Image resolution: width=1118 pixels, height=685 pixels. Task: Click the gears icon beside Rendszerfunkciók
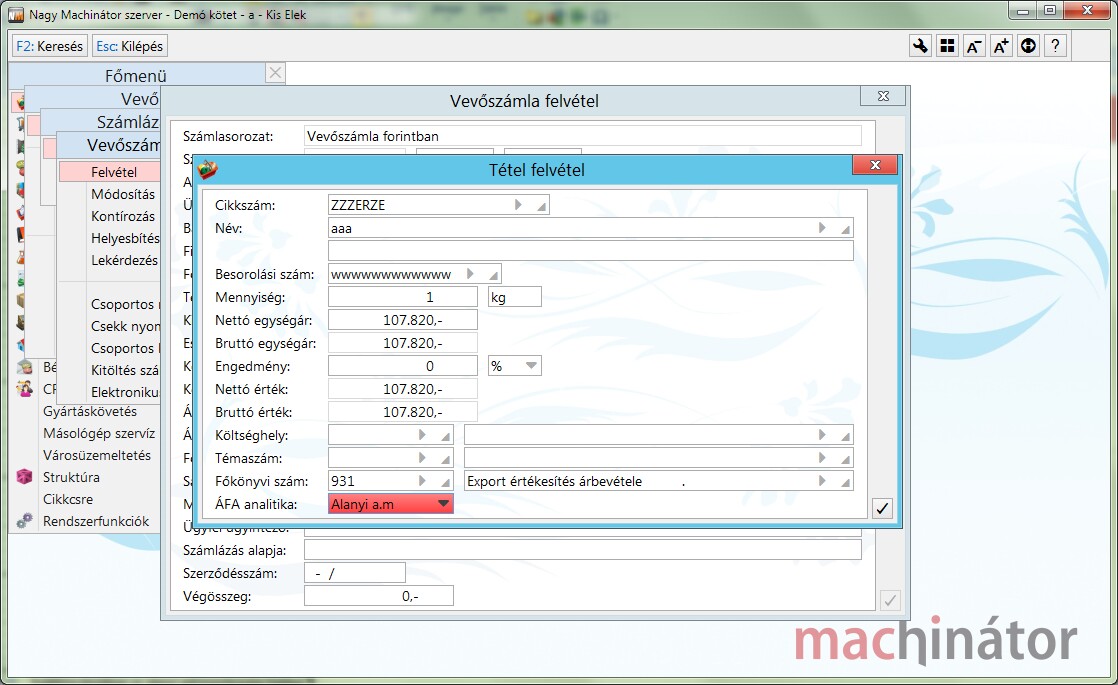(x=24, y=521)
